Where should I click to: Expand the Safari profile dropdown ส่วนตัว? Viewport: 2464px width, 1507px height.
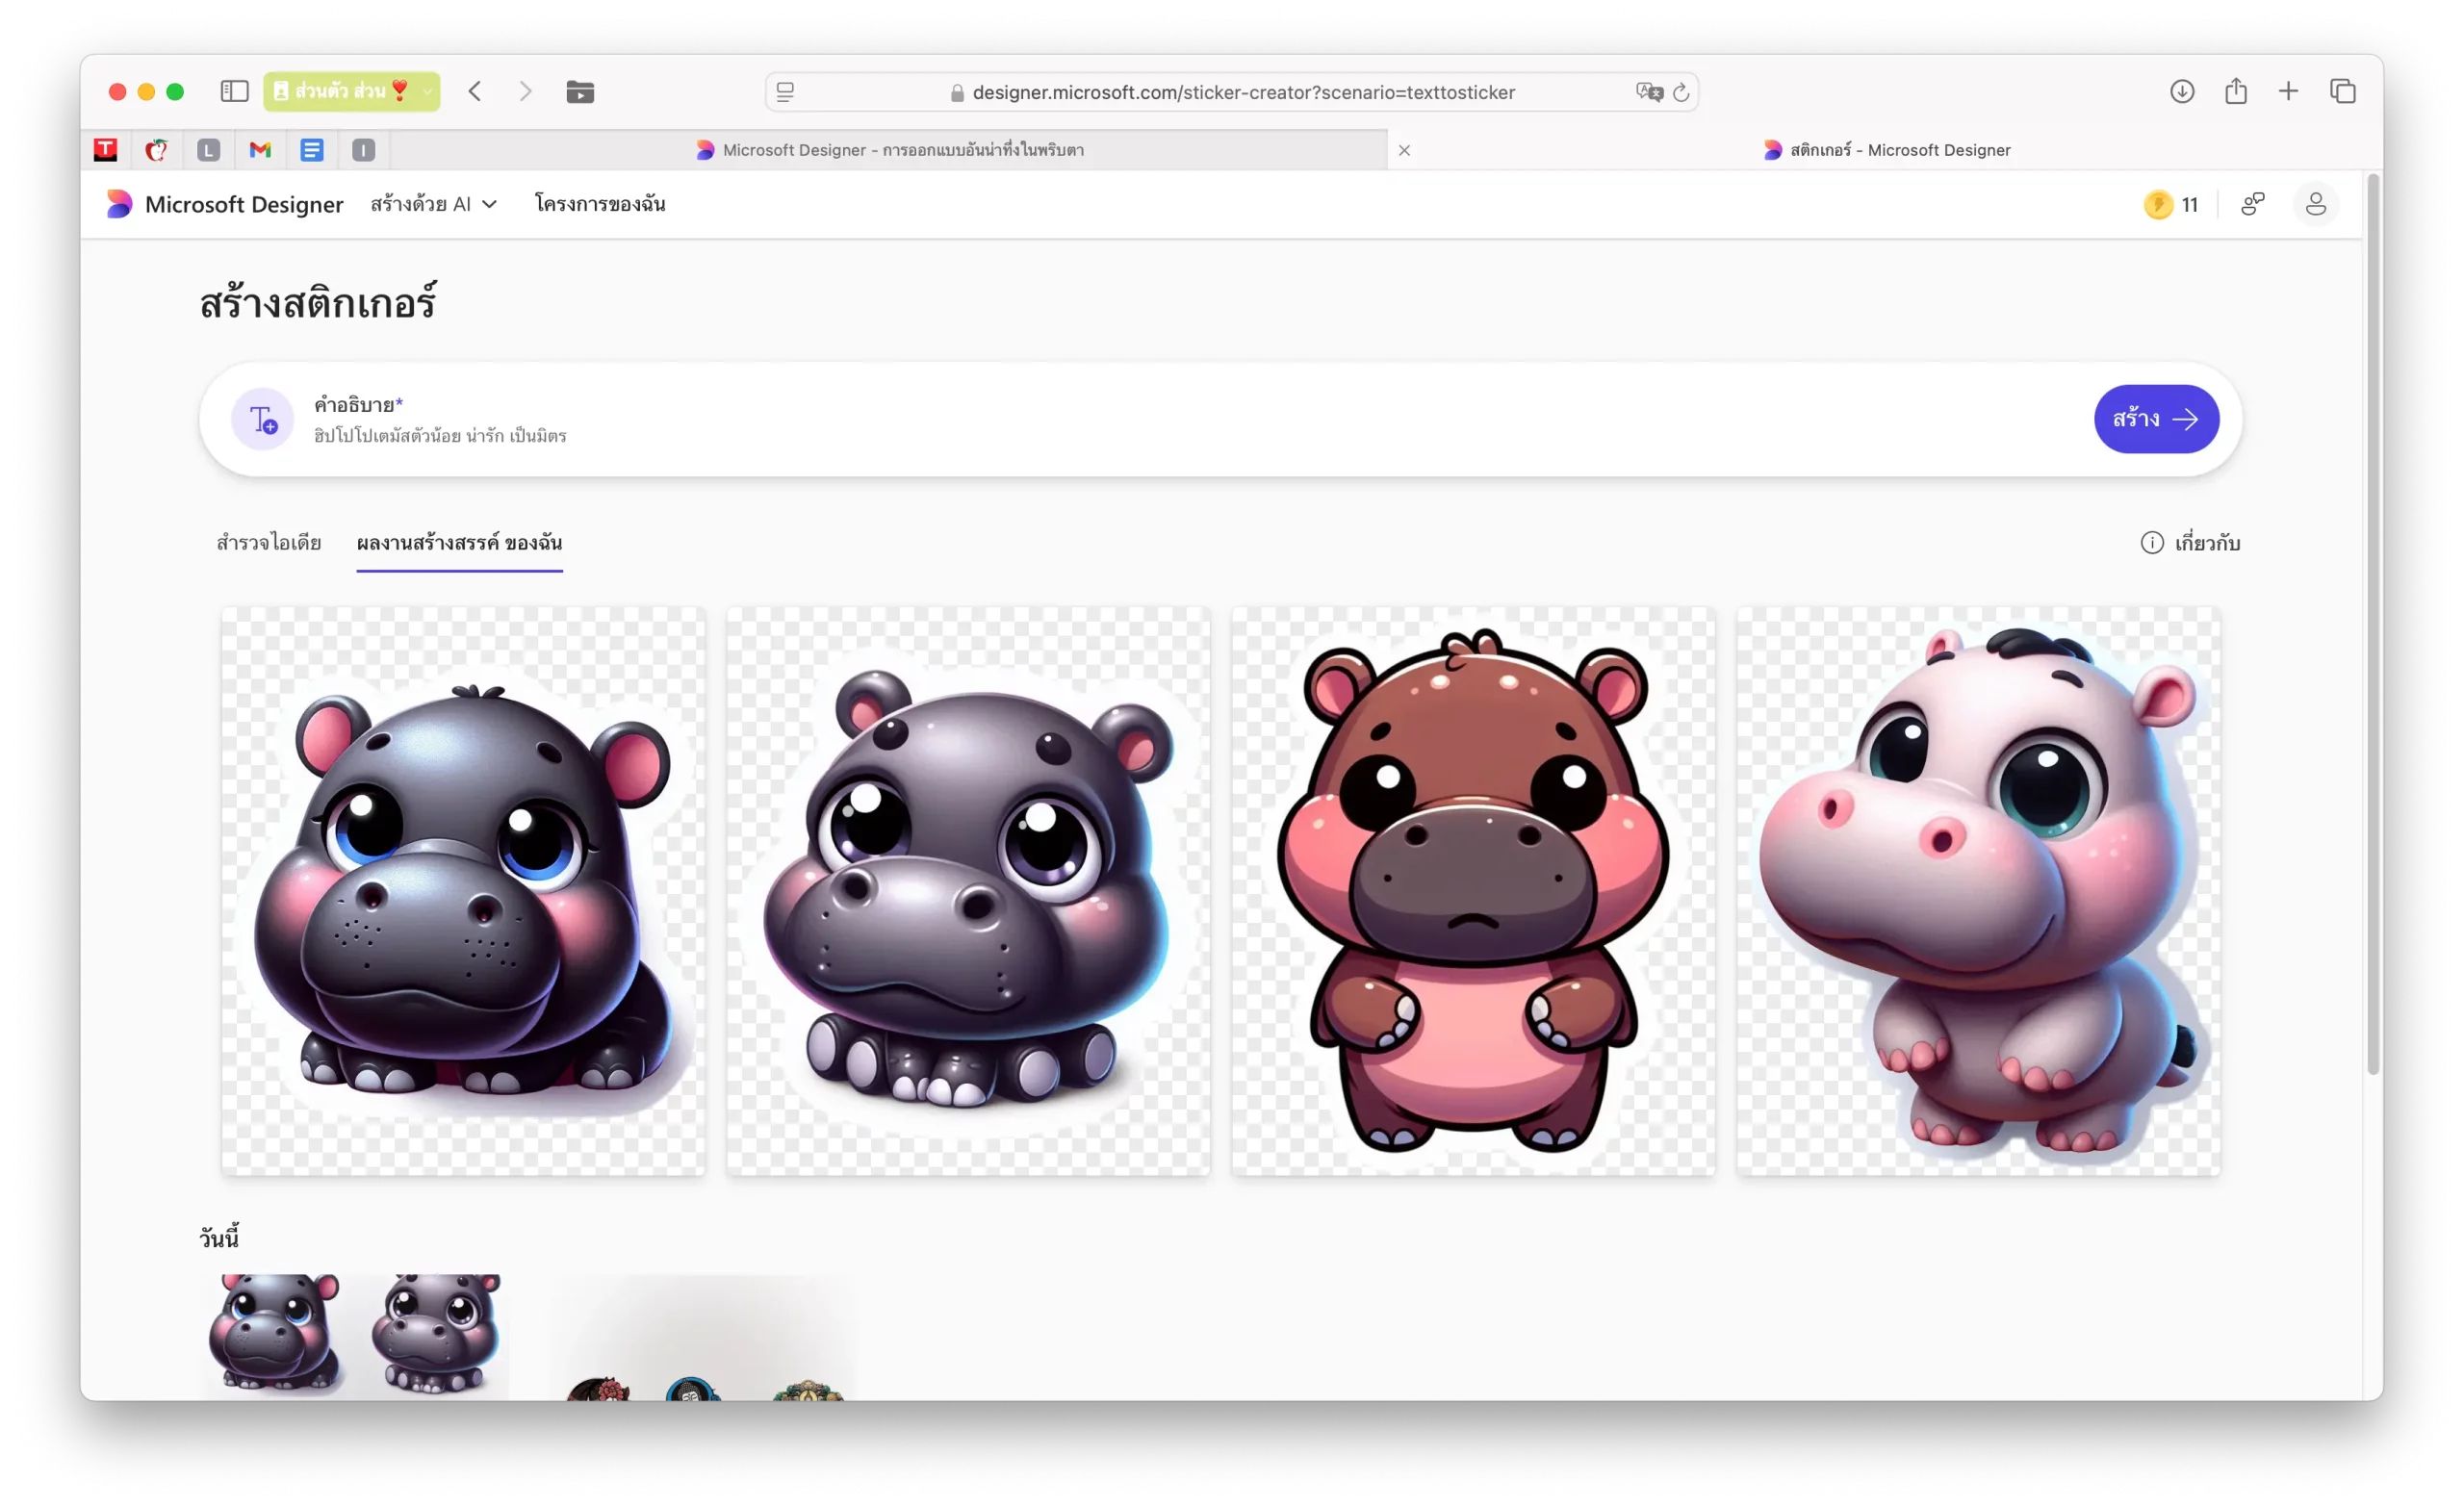point(351,92)
